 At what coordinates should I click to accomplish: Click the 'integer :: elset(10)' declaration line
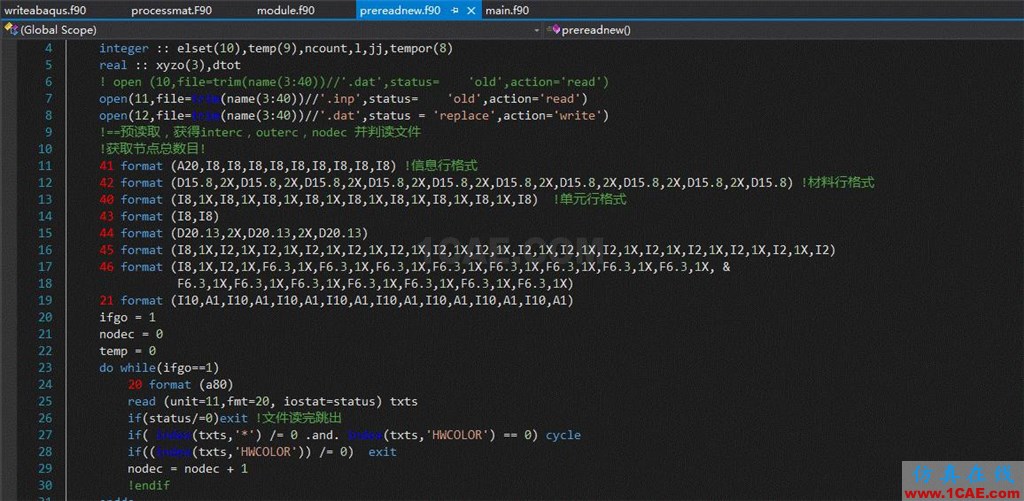point(276,48)
